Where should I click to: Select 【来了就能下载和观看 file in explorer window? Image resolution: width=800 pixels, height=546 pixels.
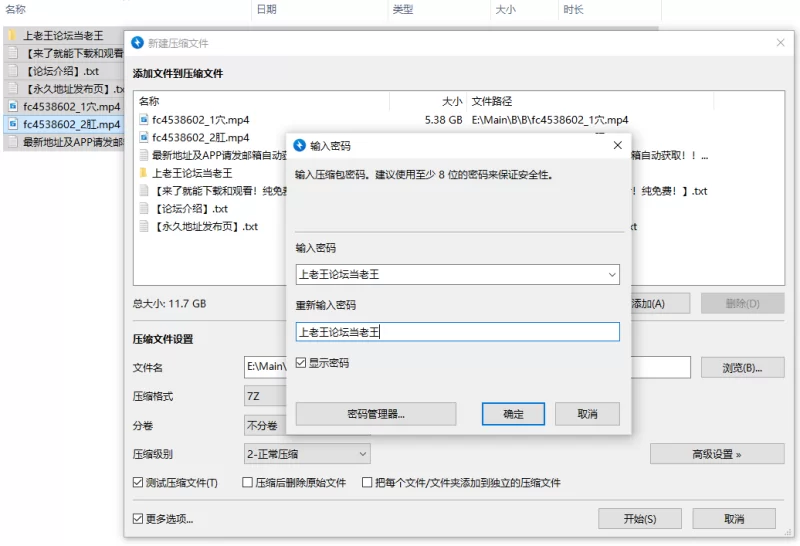pos(64,53)
